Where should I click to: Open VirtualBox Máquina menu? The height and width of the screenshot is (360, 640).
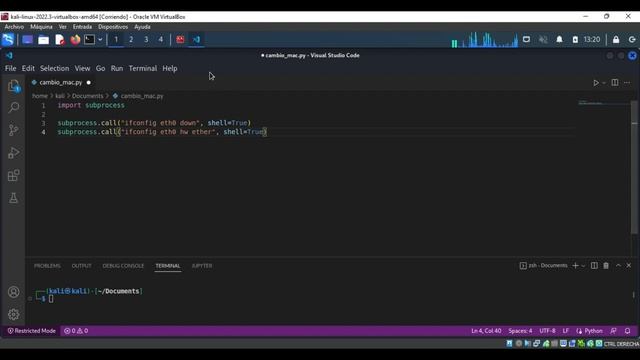41,27
